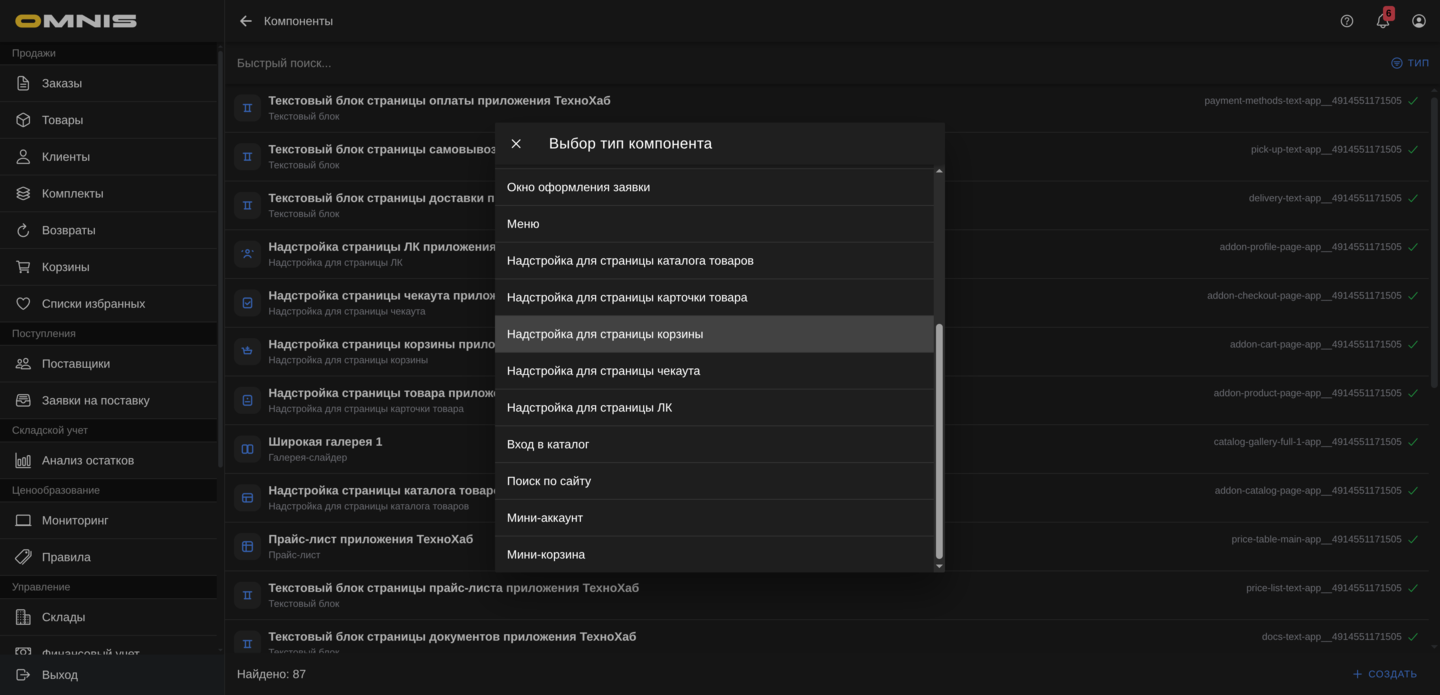Go to Товары in the sidebar

tap(62, 120)
